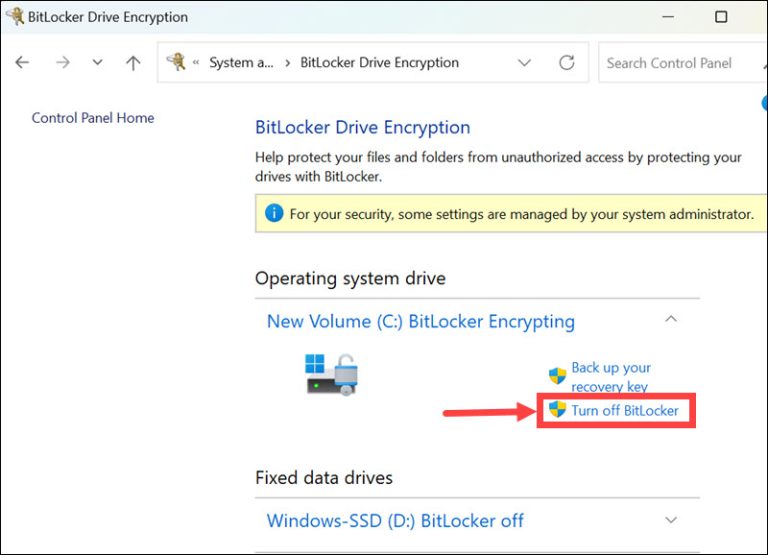Click BitLocker keys icon in address bar
768x555 pixels.
click(x=176, y=62)
